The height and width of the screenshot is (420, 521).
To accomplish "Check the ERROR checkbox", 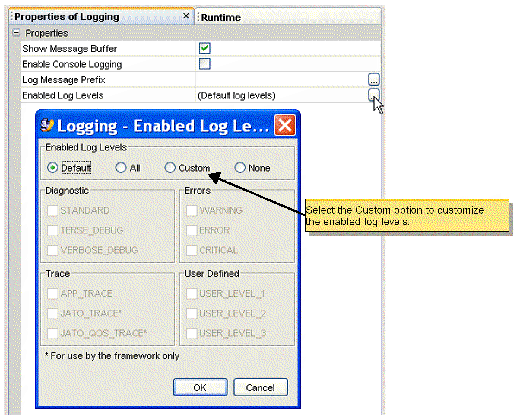I will [x=192, y=230].
